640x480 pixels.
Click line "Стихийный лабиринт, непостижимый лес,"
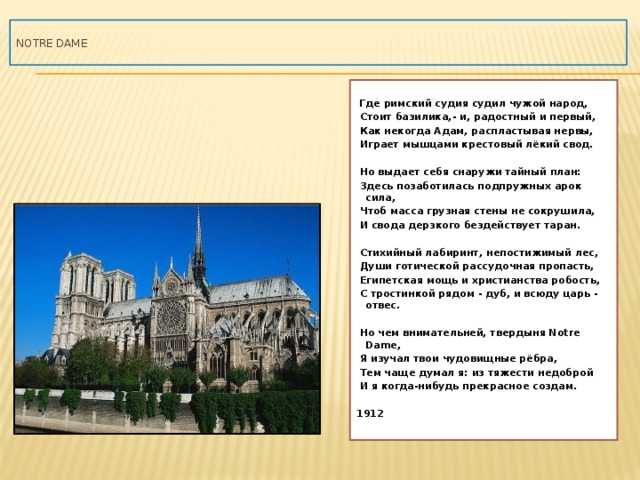coord(479,253)
